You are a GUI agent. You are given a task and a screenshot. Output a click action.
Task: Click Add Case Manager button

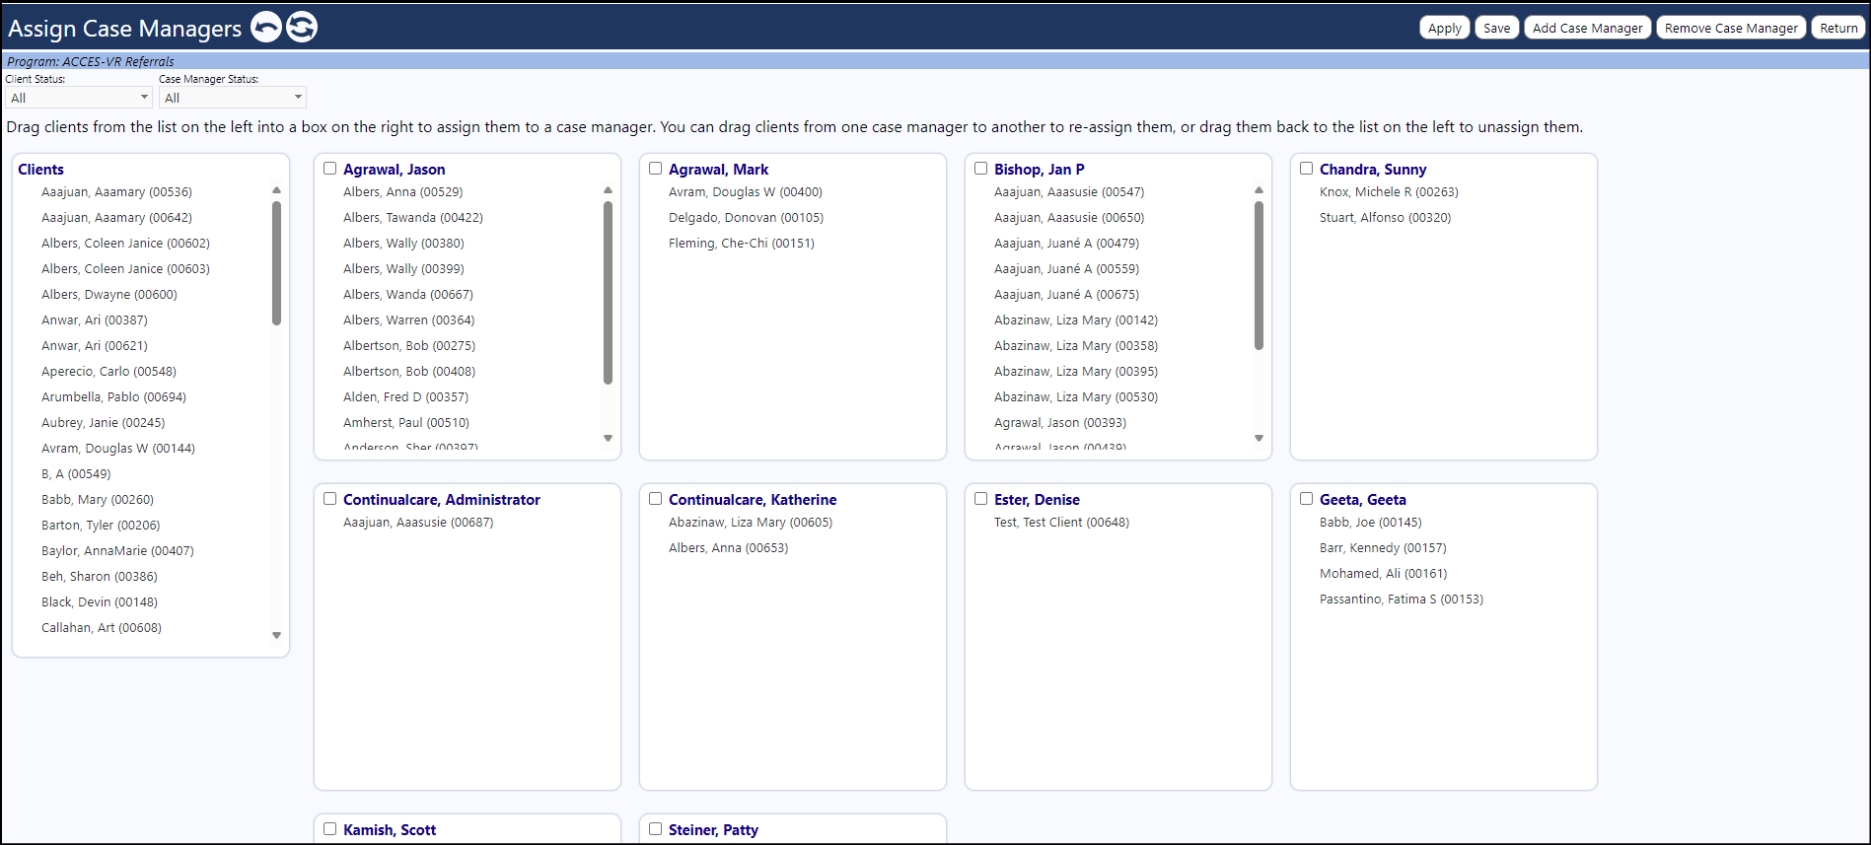coord(1587,28)
